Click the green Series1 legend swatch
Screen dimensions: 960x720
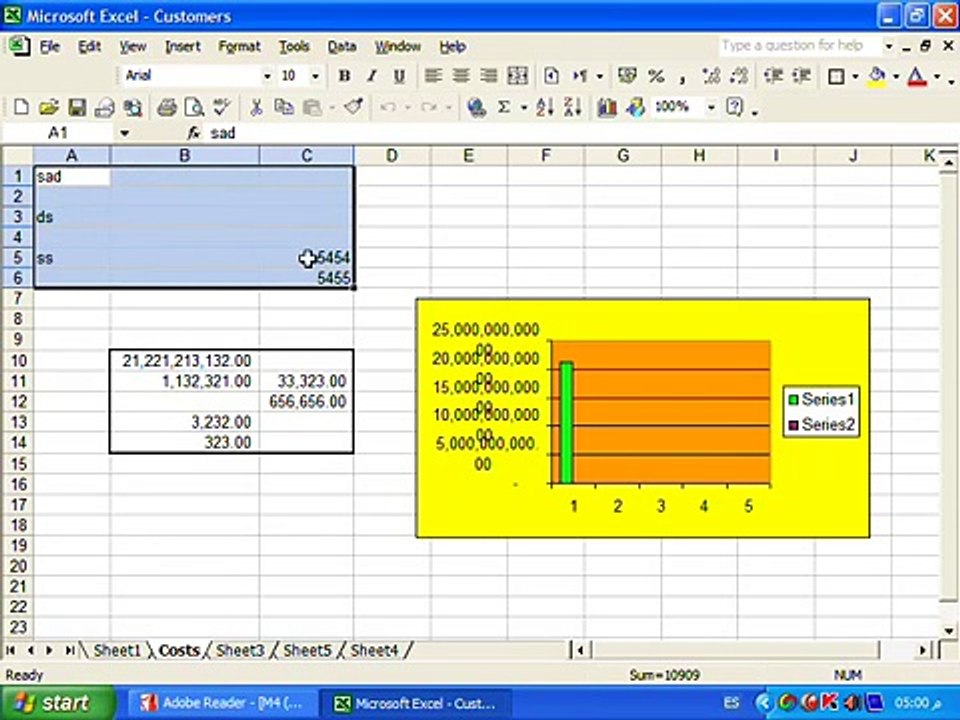pyautogui.click(x=793, y=400)
